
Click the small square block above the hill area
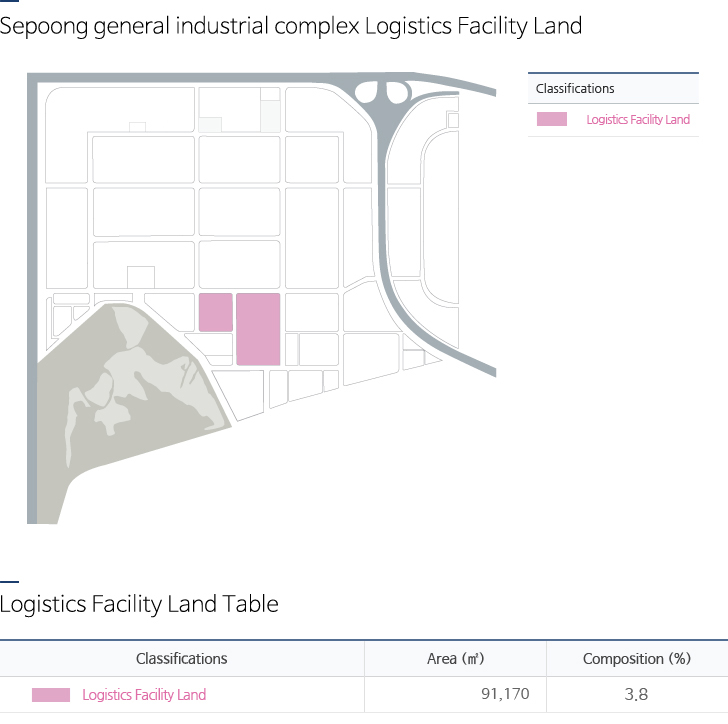(x=141, y=277)
